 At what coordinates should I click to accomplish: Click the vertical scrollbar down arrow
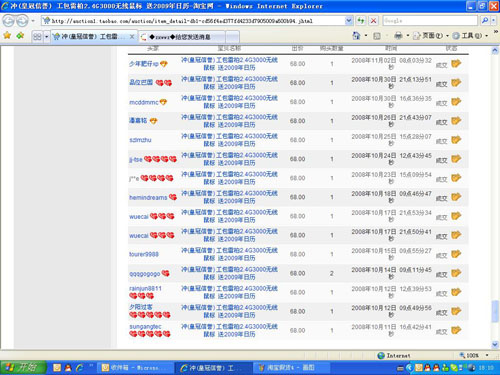495,344
